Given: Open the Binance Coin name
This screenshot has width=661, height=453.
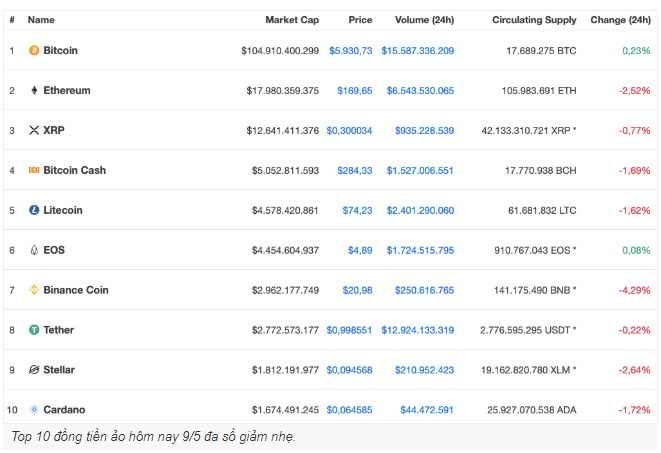Looking at the screenshot, I should tap(76, 290).
